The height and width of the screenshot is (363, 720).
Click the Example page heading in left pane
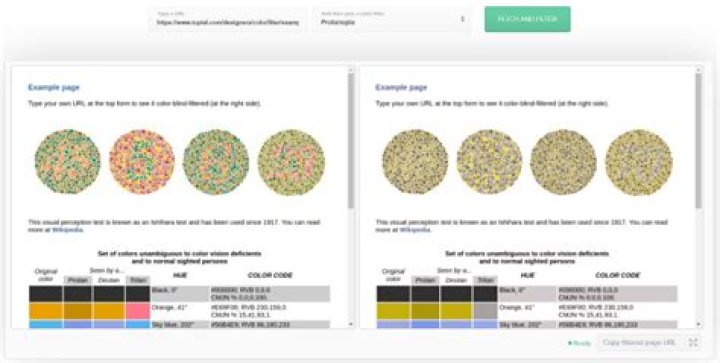(54, 87)
